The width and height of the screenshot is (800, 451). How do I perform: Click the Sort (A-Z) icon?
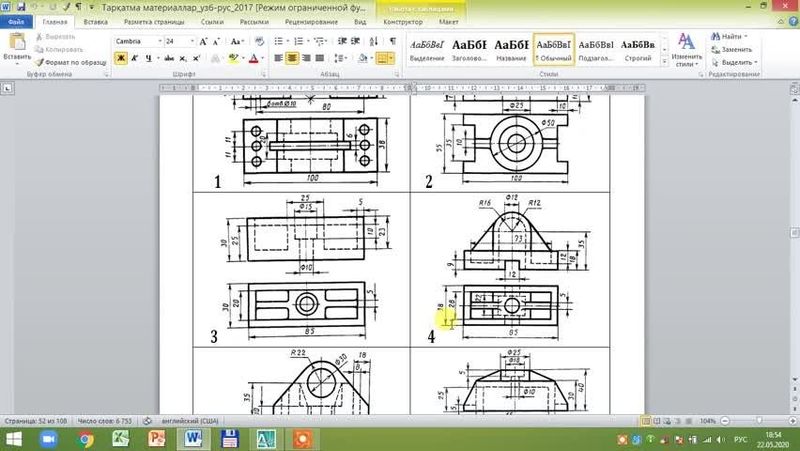[x=373, y=41]
